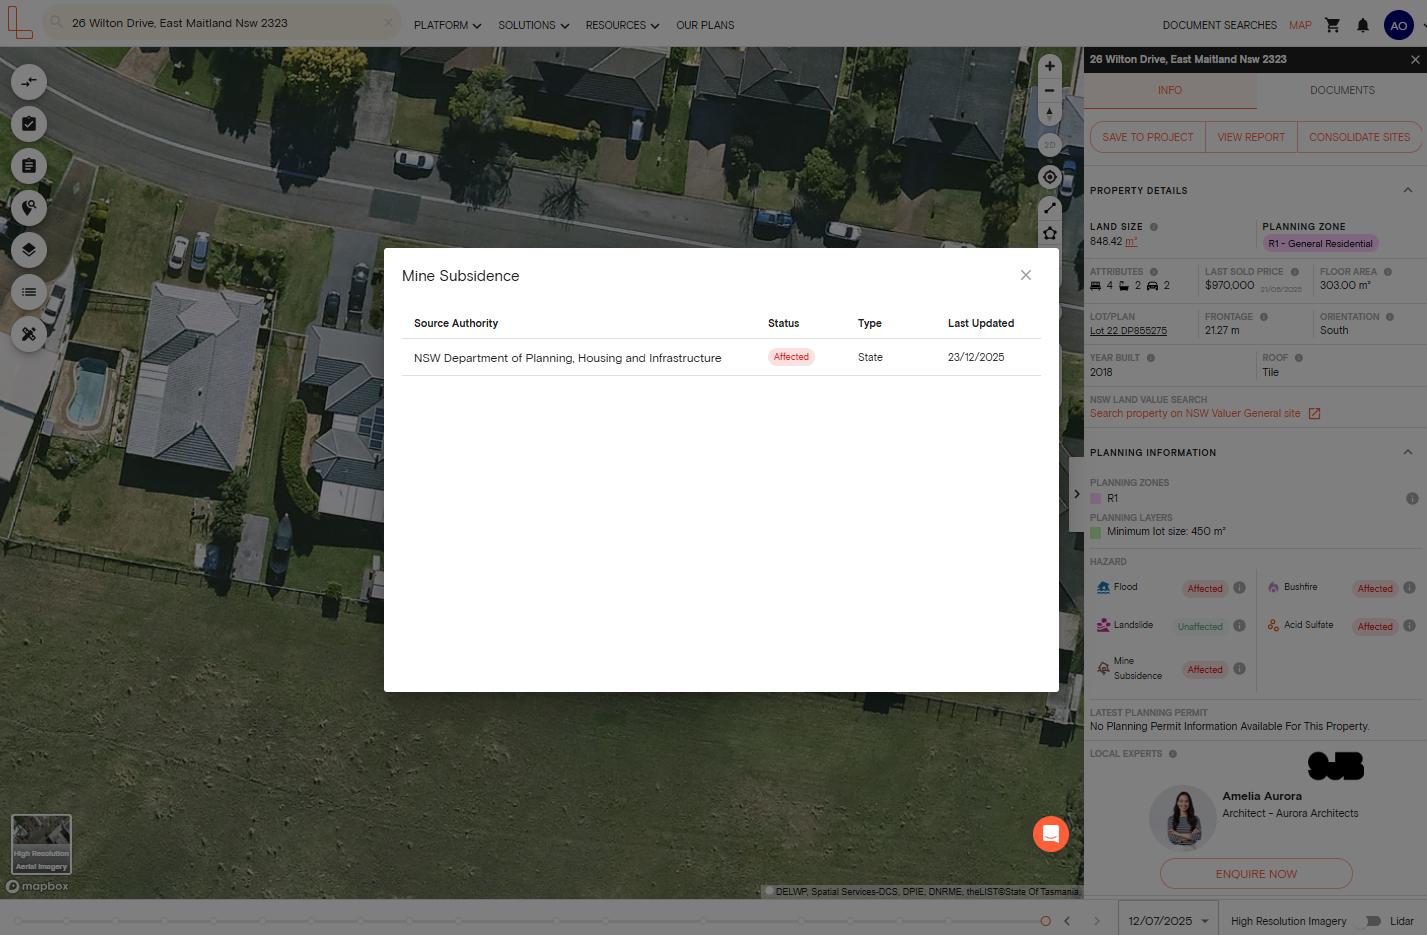The width and height of the screenshot is (1427, 935).
Task: Zoom out on the map with minus button
Action: pos(1049,90)
